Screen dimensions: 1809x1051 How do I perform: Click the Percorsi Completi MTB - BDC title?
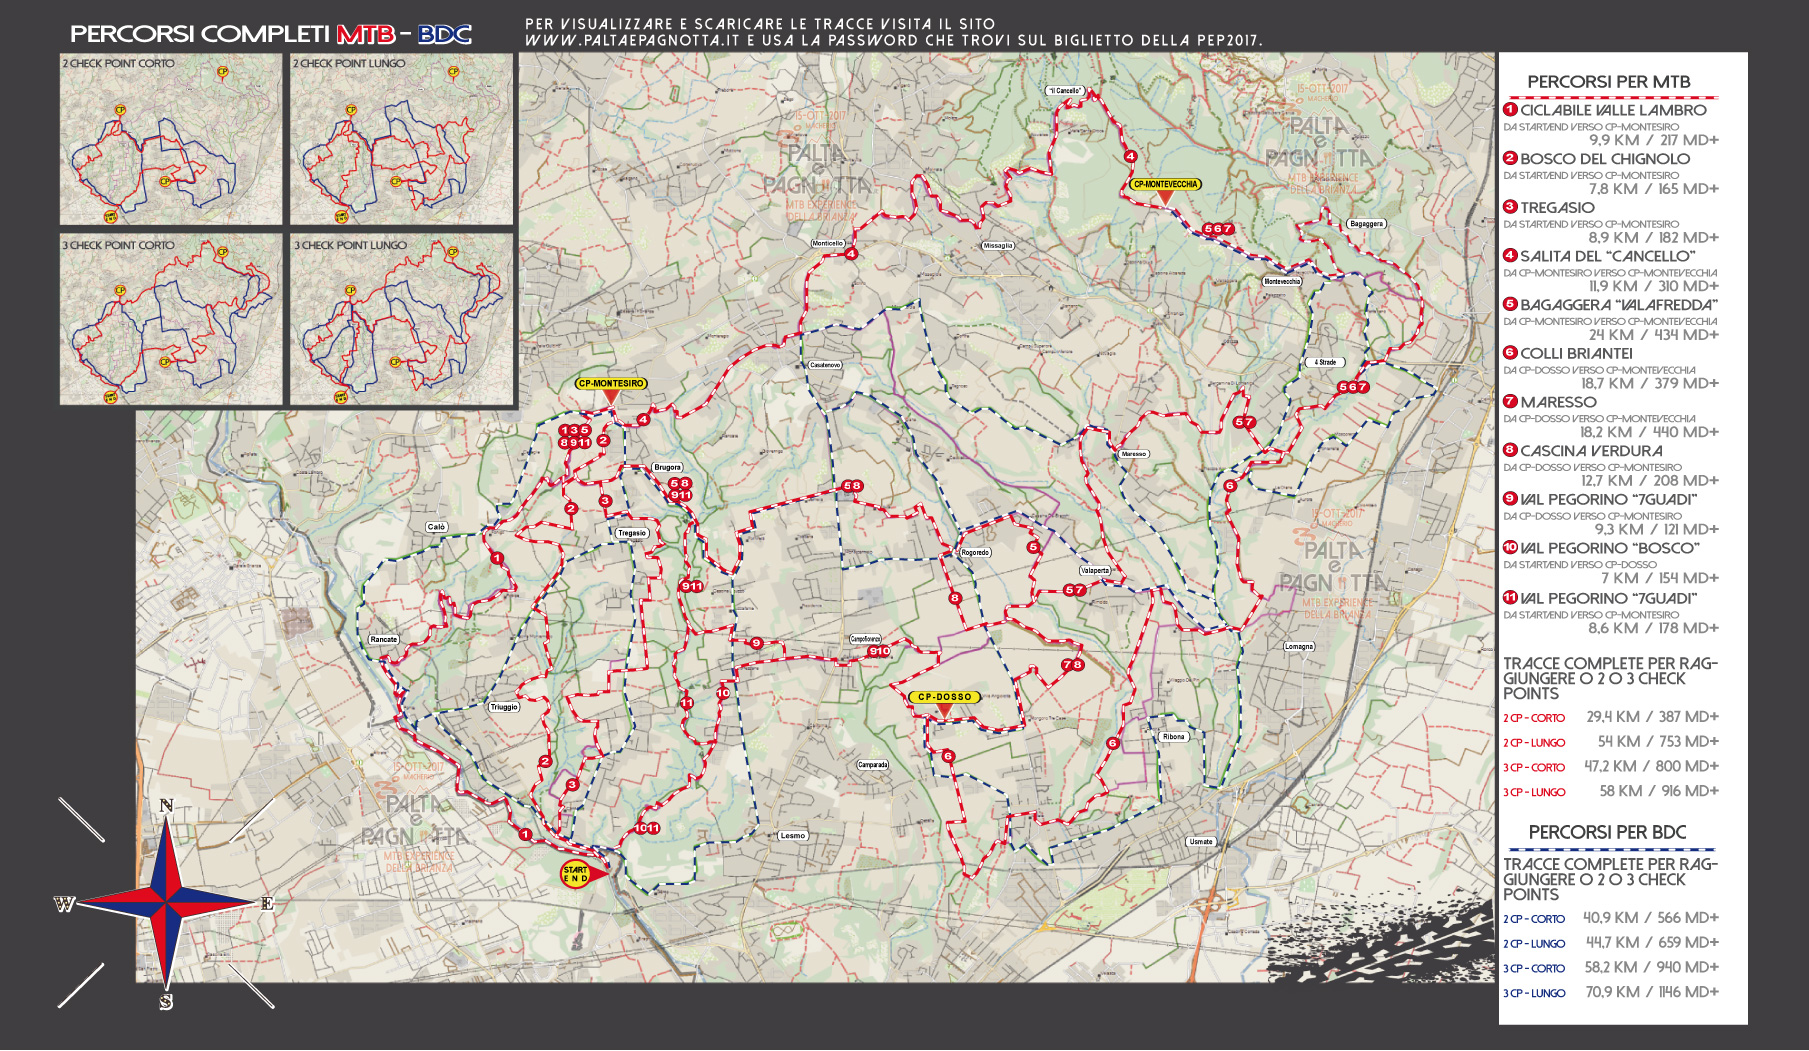click(x=271, y=34)
